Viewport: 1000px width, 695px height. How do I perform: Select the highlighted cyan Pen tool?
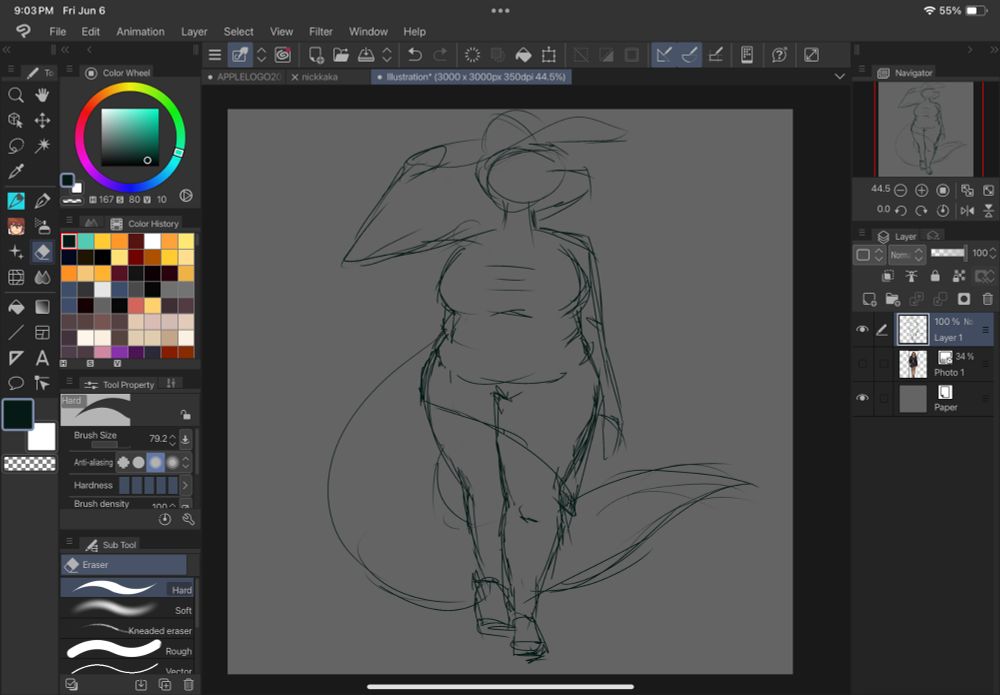(16, 201)
